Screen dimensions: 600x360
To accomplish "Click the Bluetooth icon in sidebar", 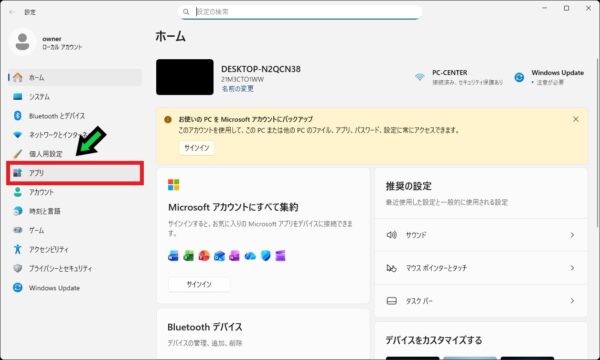I will pyautogui.click(x=18, y=116).
